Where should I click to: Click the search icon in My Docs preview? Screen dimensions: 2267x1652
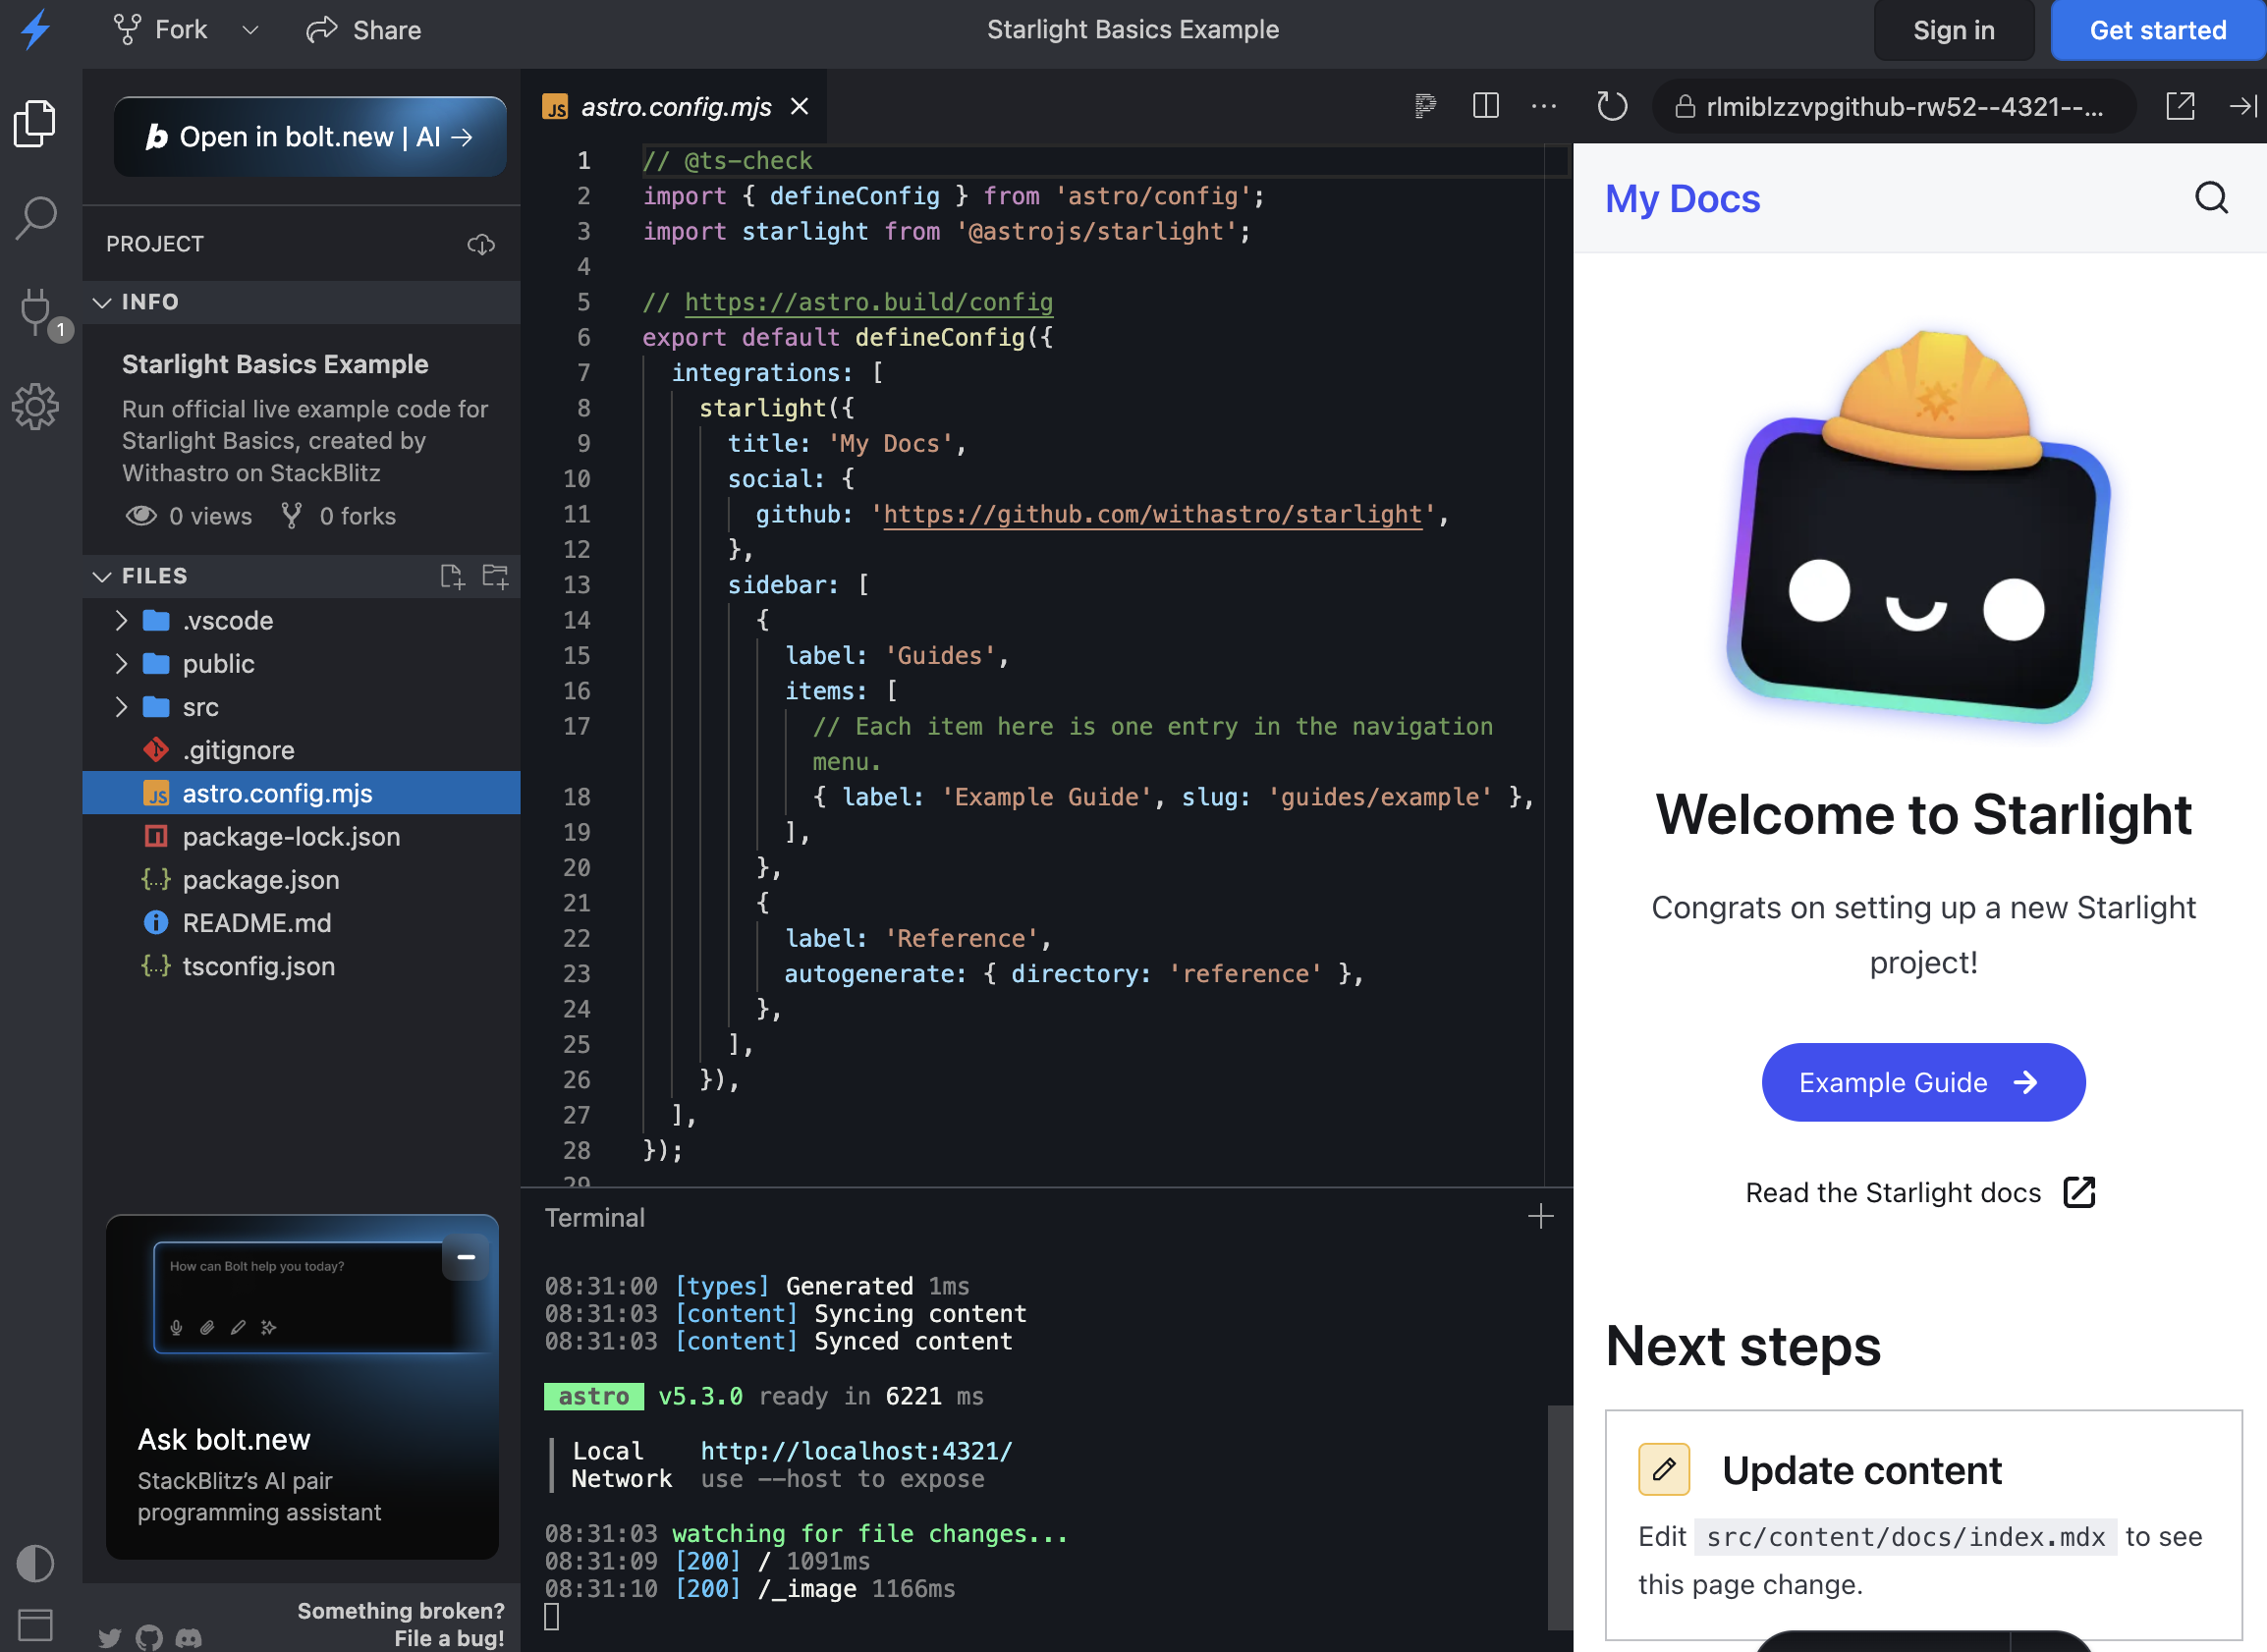(2212, 198)
